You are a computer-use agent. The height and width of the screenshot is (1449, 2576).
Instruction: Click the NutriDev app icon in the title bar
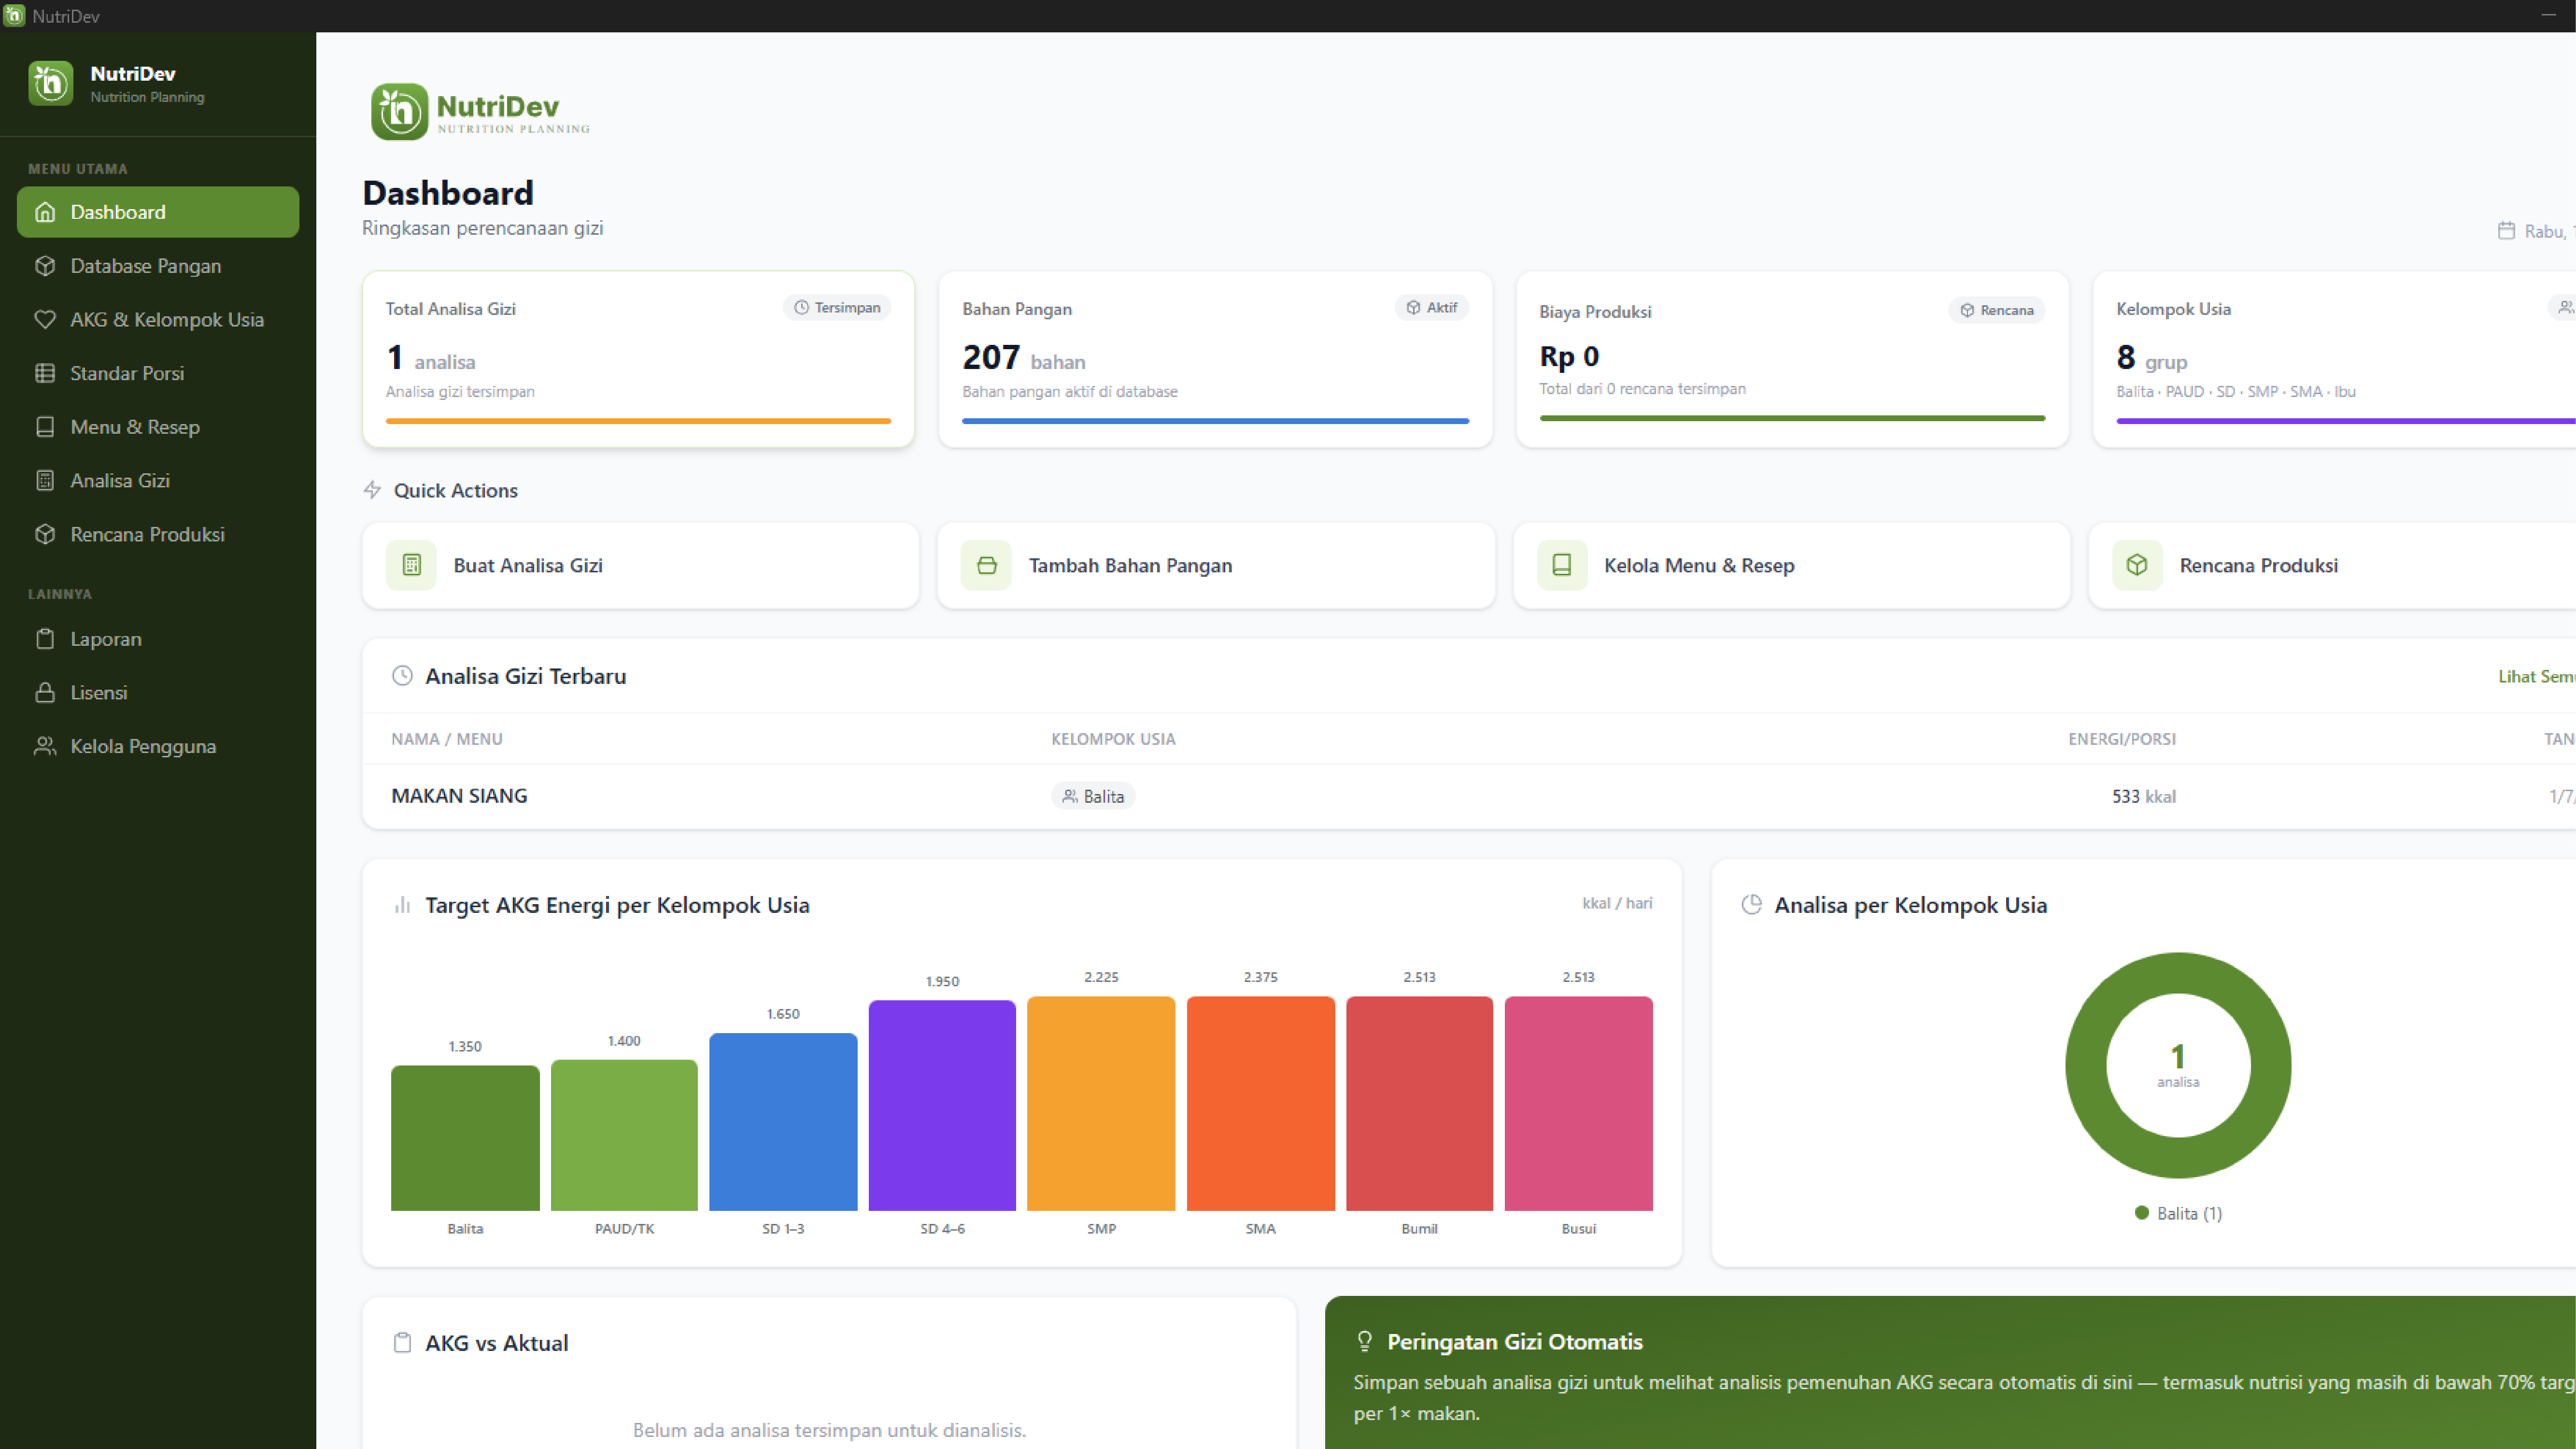click(x=14, y=16)
